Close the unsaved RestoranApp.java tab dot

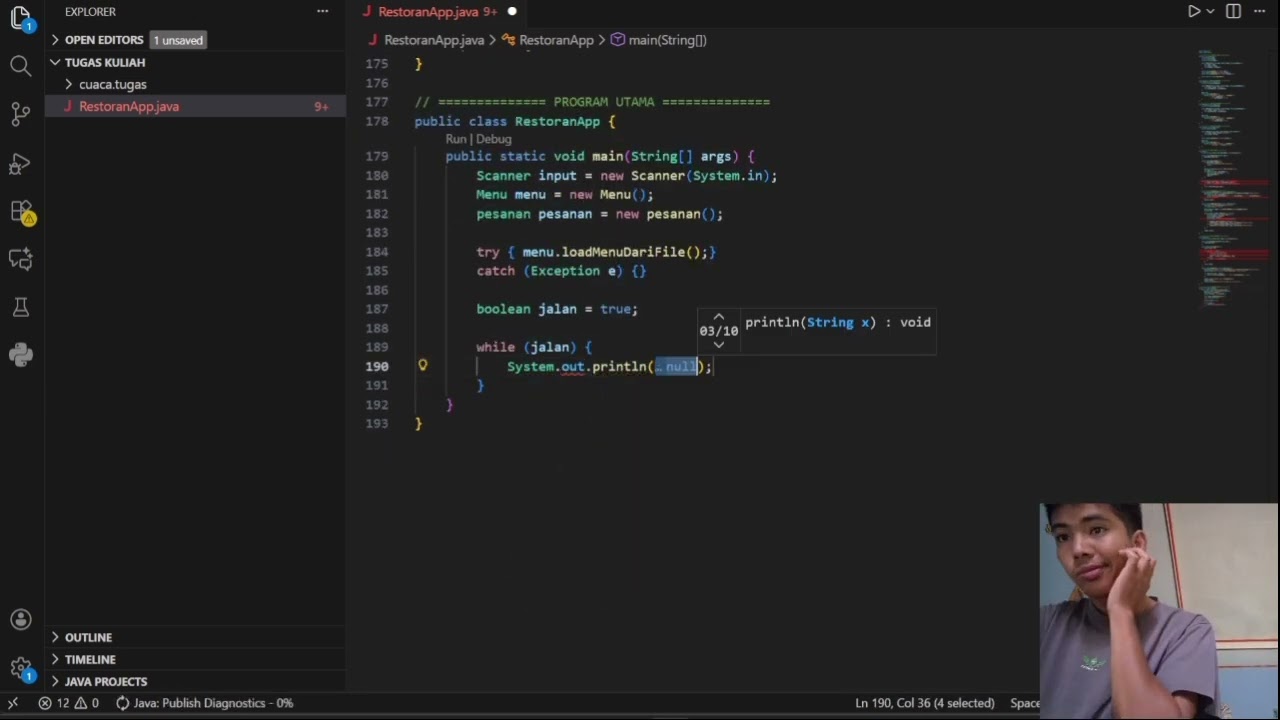pyautogui.click(x=512, y=12)
